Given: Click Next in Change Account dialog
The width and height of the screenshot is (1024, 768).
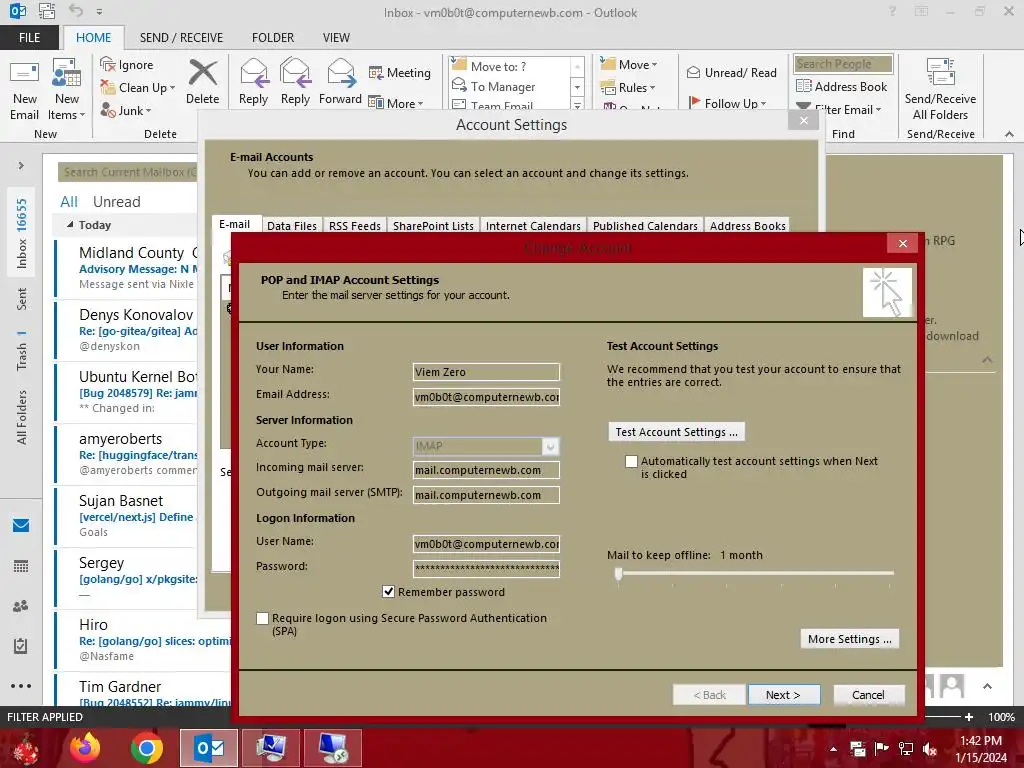Looking at the screenshot, I should pos(784,695).
